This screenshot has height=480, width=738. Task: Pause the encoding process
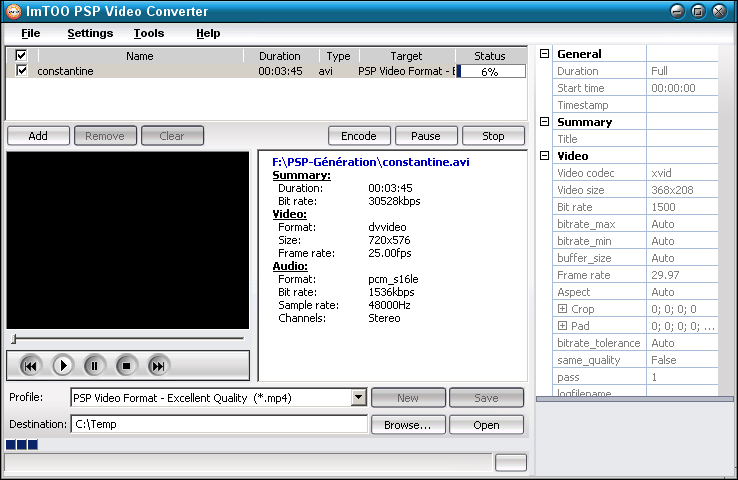click(426, 136)
